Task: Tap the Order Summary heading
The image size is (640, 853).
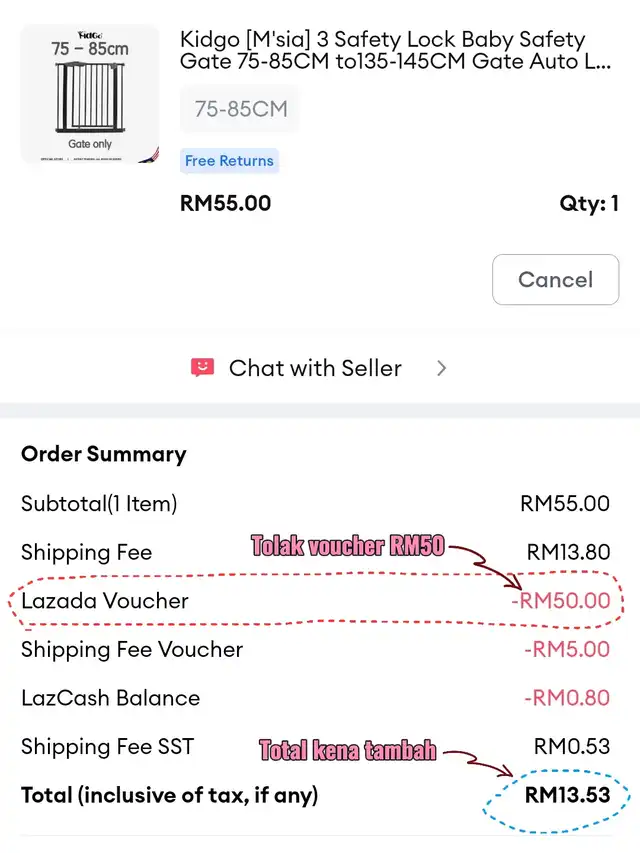Action: click(104, 454)
